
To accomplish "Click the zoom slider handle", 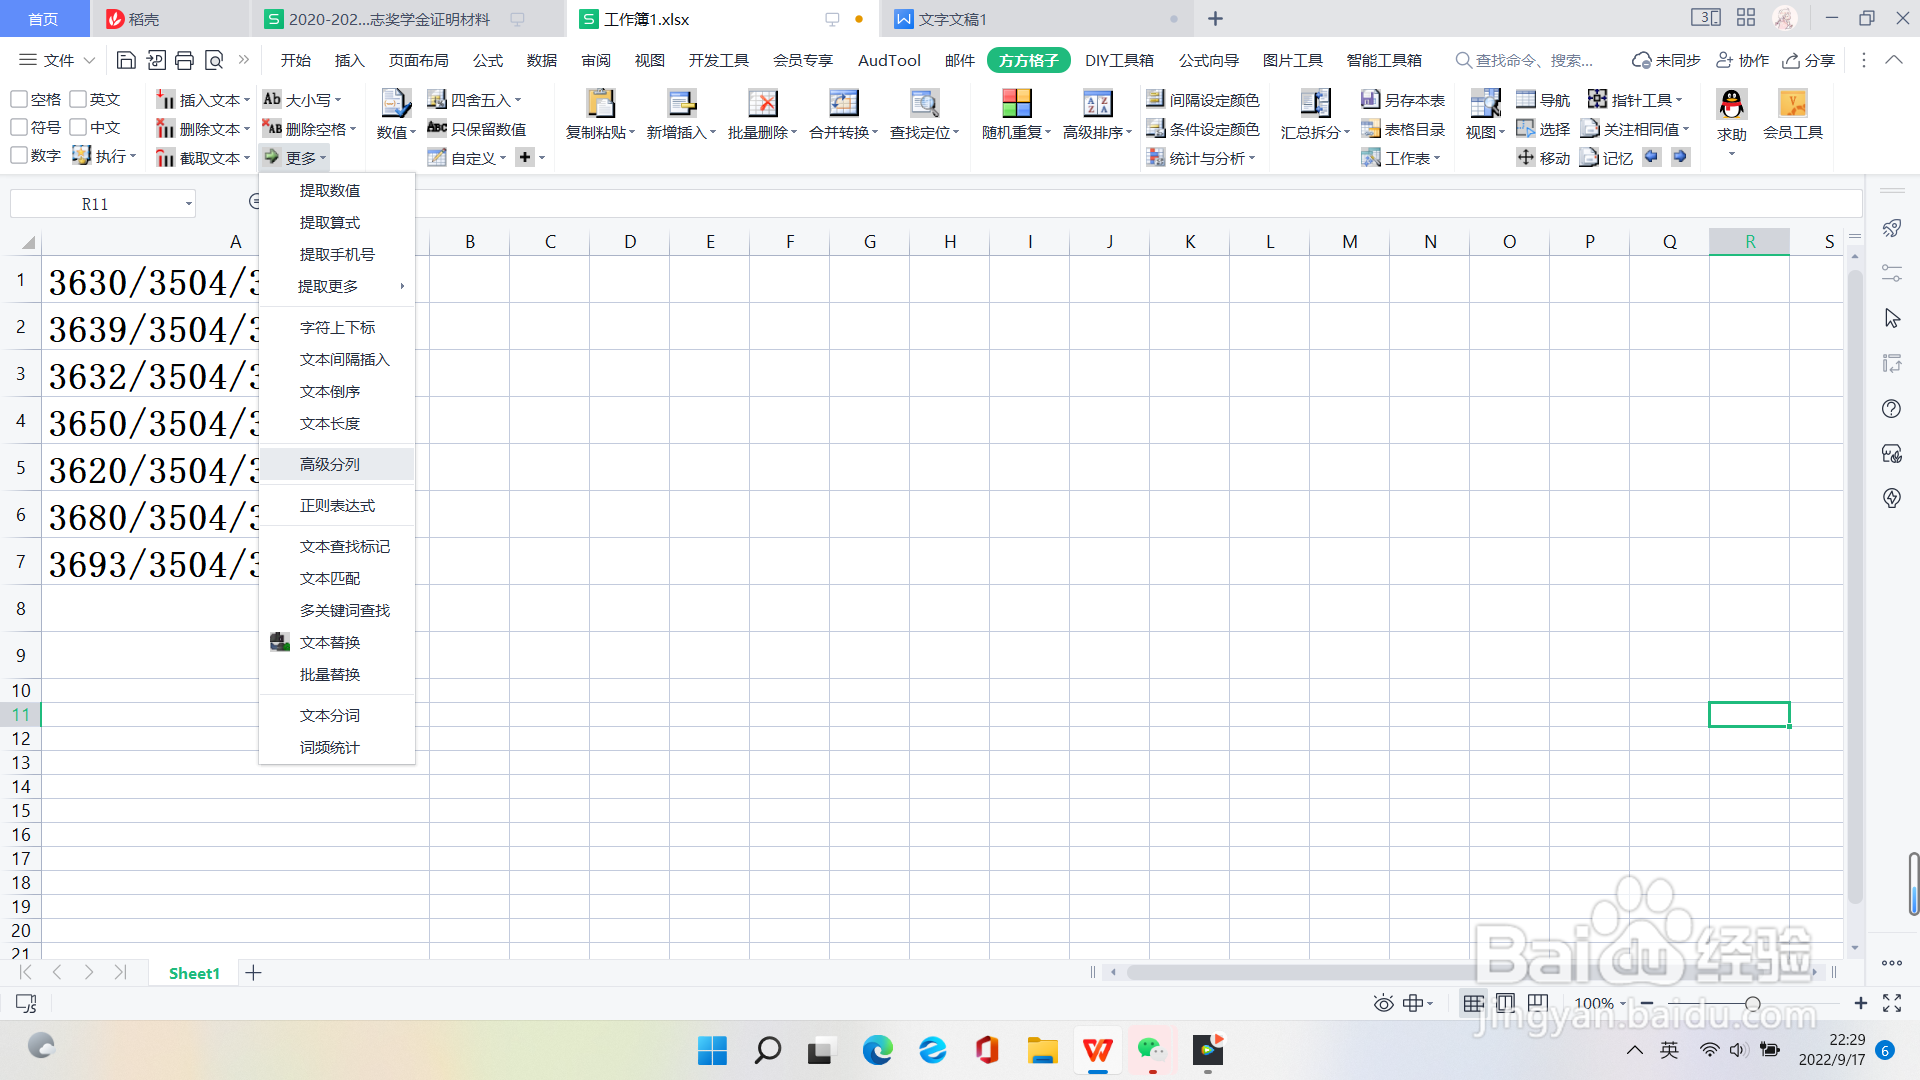I will 1752,1003.
